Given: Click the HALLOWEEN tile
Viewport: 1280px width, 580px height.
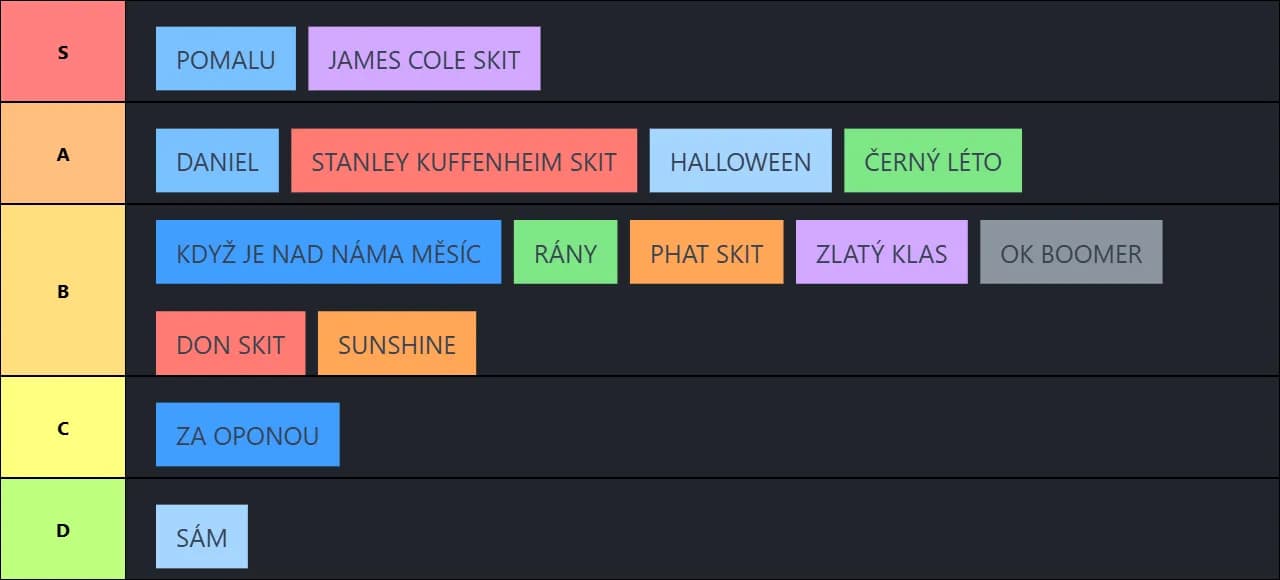Looking at the screenshot, I should click(x=740, y=161).
